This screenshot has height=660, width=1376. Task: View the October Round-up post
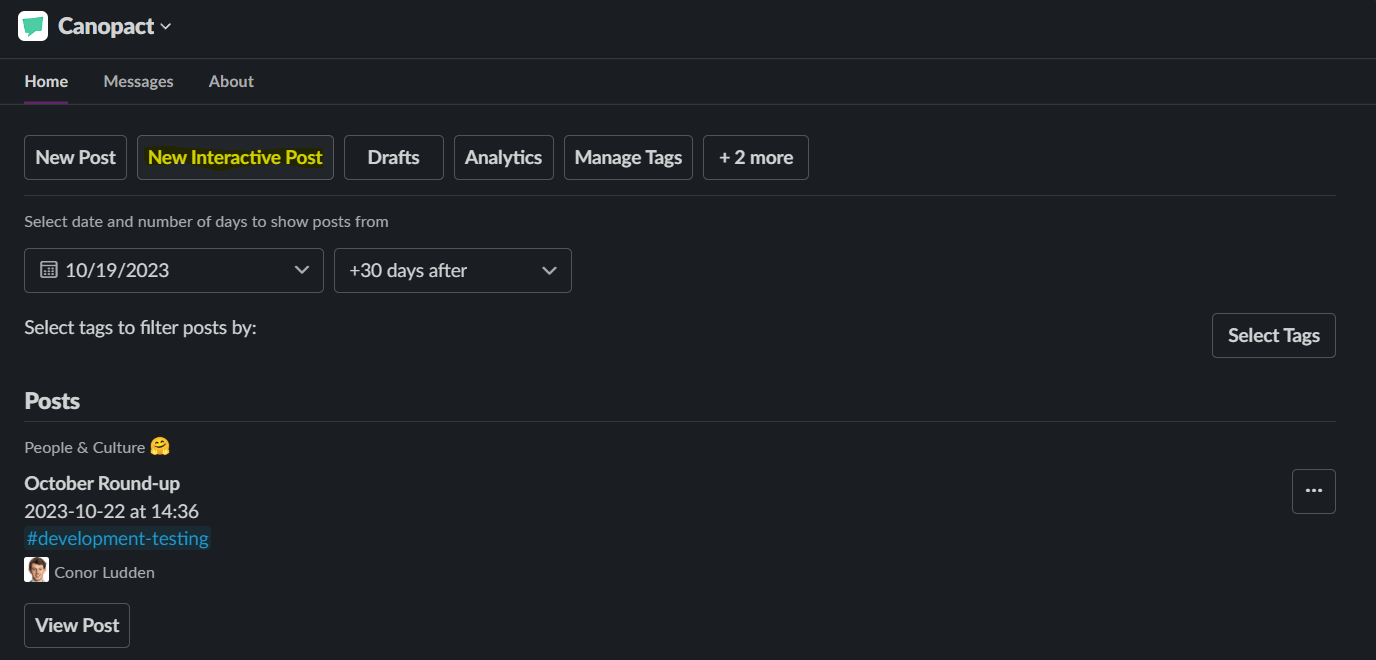[x=77, y=625]
